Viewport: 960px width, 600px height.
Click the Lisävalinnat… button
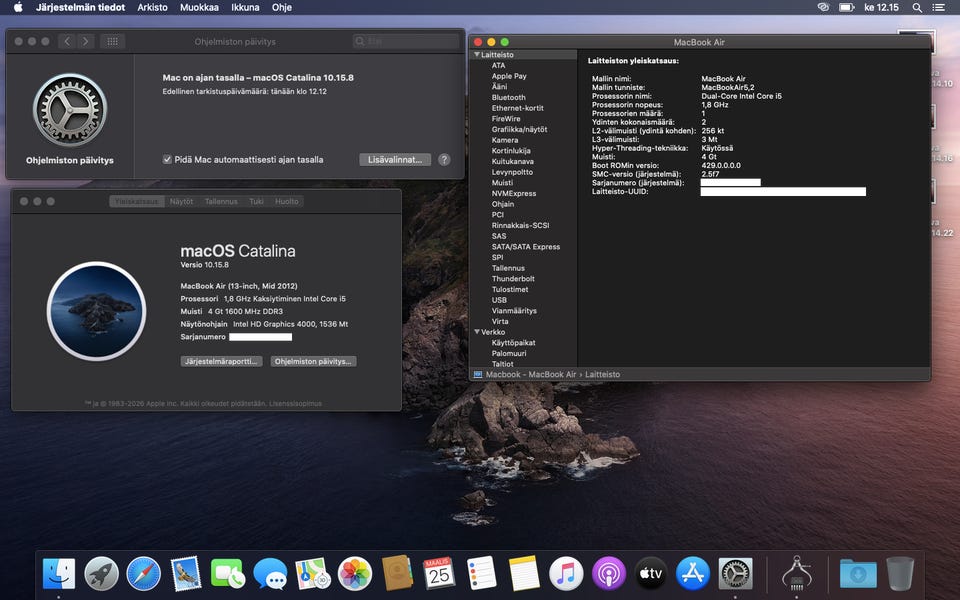point(395,160)
